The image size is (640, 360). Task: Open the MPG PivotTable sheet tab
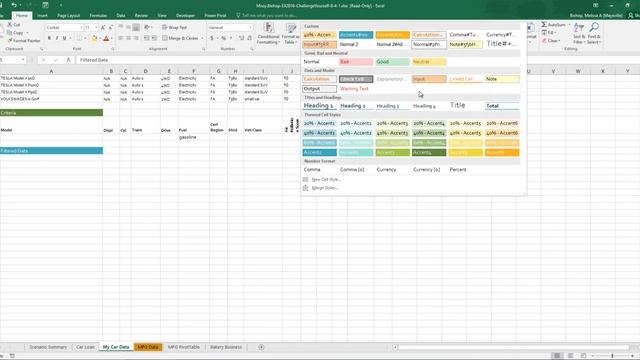point(184,347)
